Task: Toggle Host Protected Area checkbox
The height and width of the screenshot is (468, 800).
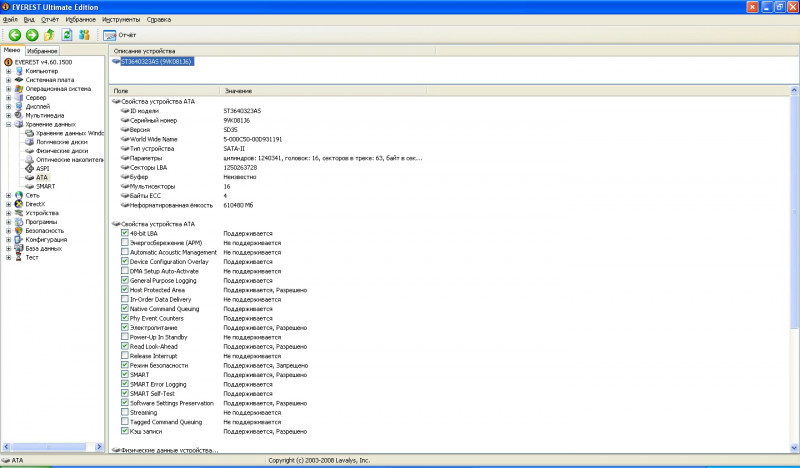Action: [x=124, y=289]
